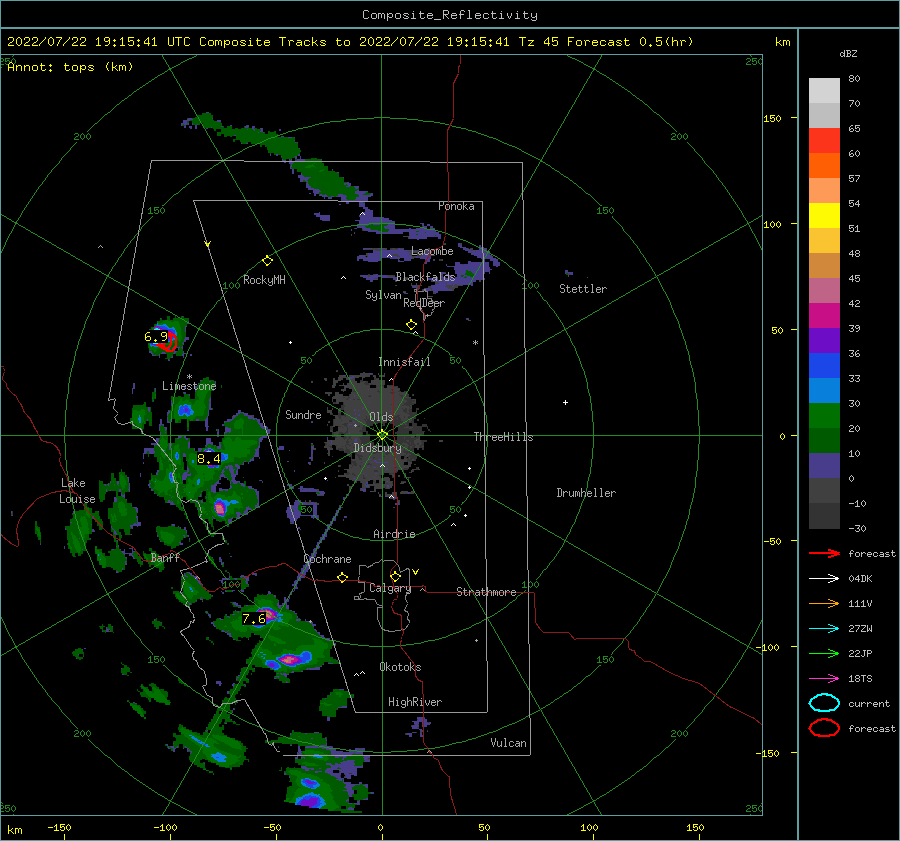Click the Didsbury label
This screenshot has width=900, height=841.
377,448
